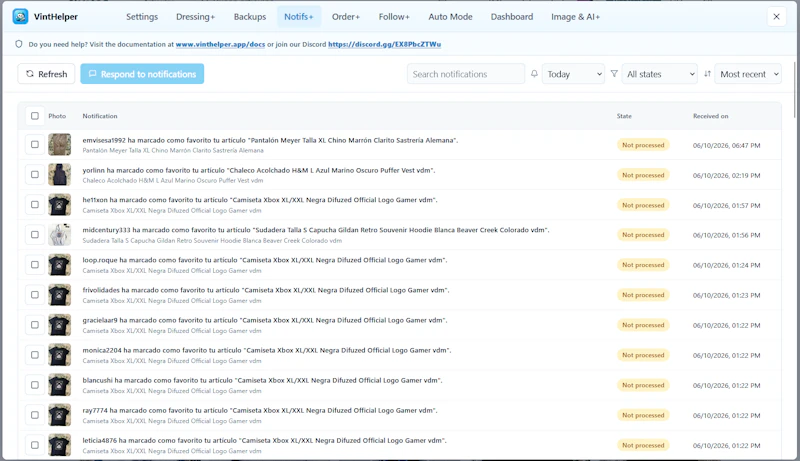Go to the Order+ tab
This screenshot has height=461, width=800.
coord(346,16)
